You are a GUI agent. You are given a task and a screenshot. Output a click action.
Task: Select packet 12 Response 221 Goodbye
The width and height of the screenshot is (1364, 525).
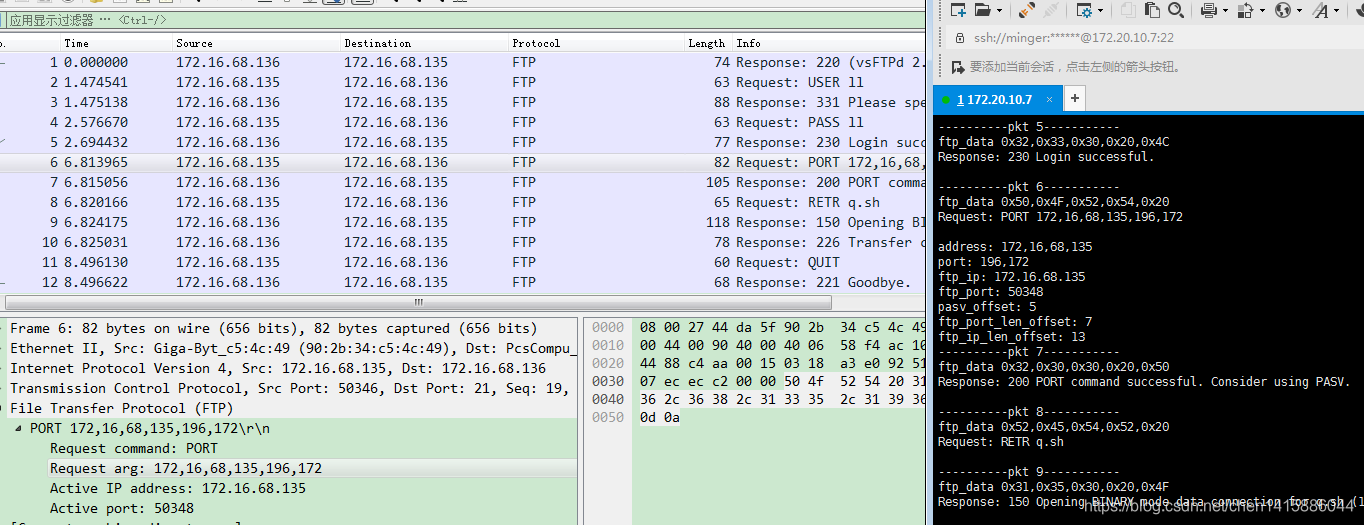463,282
